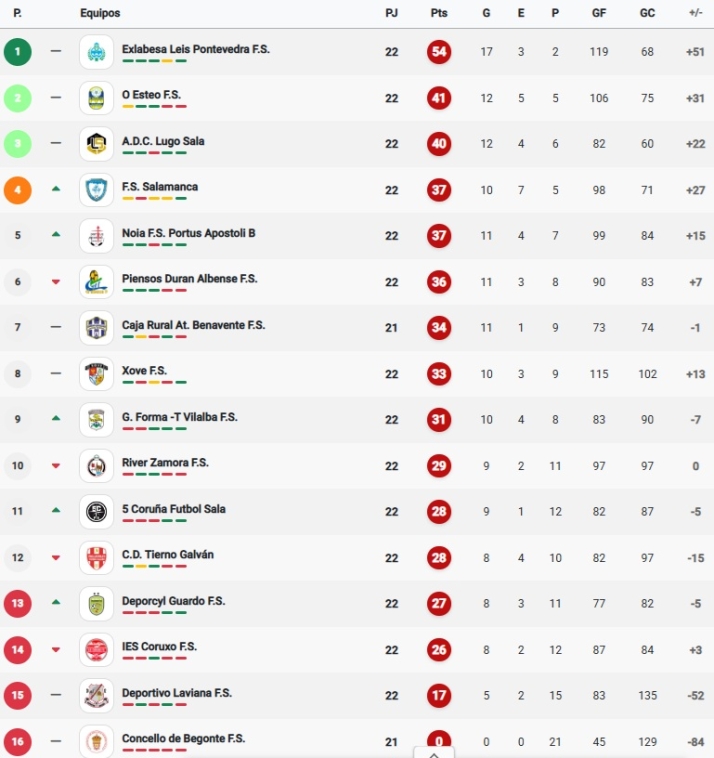
Task: Open the Noia F.S. Portus Apostoli B link
Action: (188, 233)
